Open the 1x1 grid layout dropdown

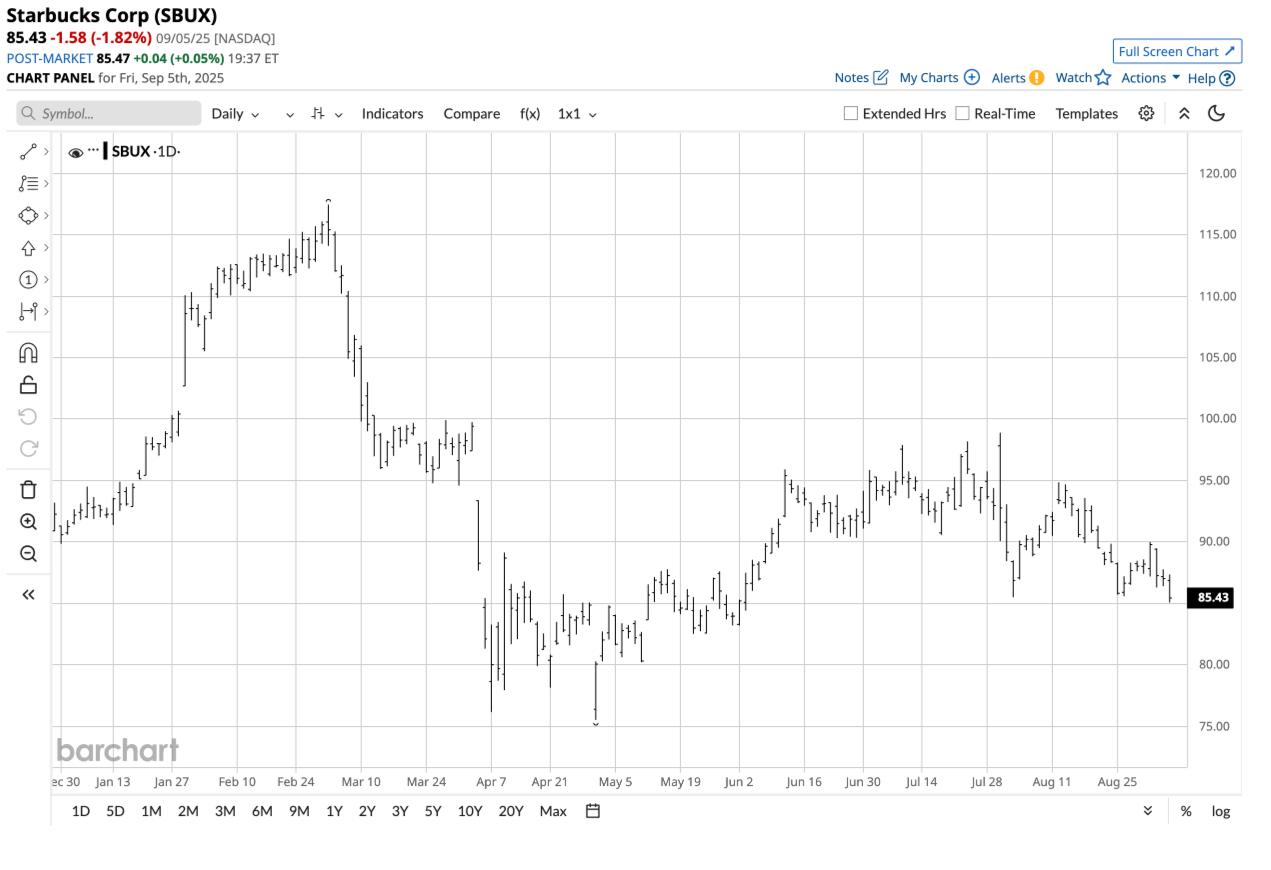pos(577,113)
